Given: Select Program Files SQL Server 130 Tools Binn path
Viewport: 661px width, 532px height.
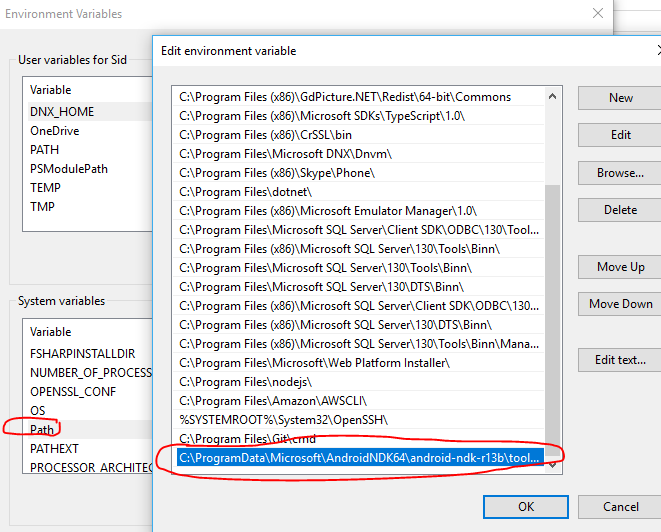Looking at the screenshot, I should 358,268.
